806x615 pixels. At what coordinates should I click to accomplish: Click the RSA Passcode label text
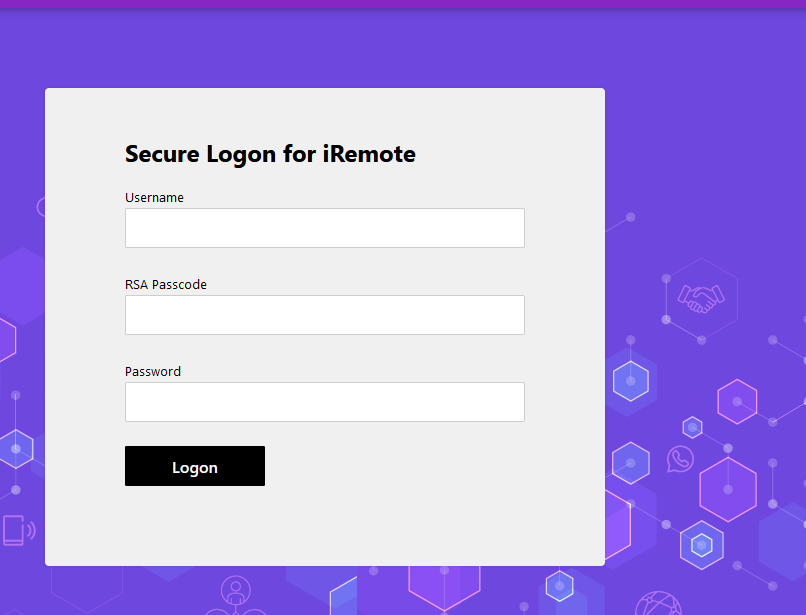[x=165, y=284]
